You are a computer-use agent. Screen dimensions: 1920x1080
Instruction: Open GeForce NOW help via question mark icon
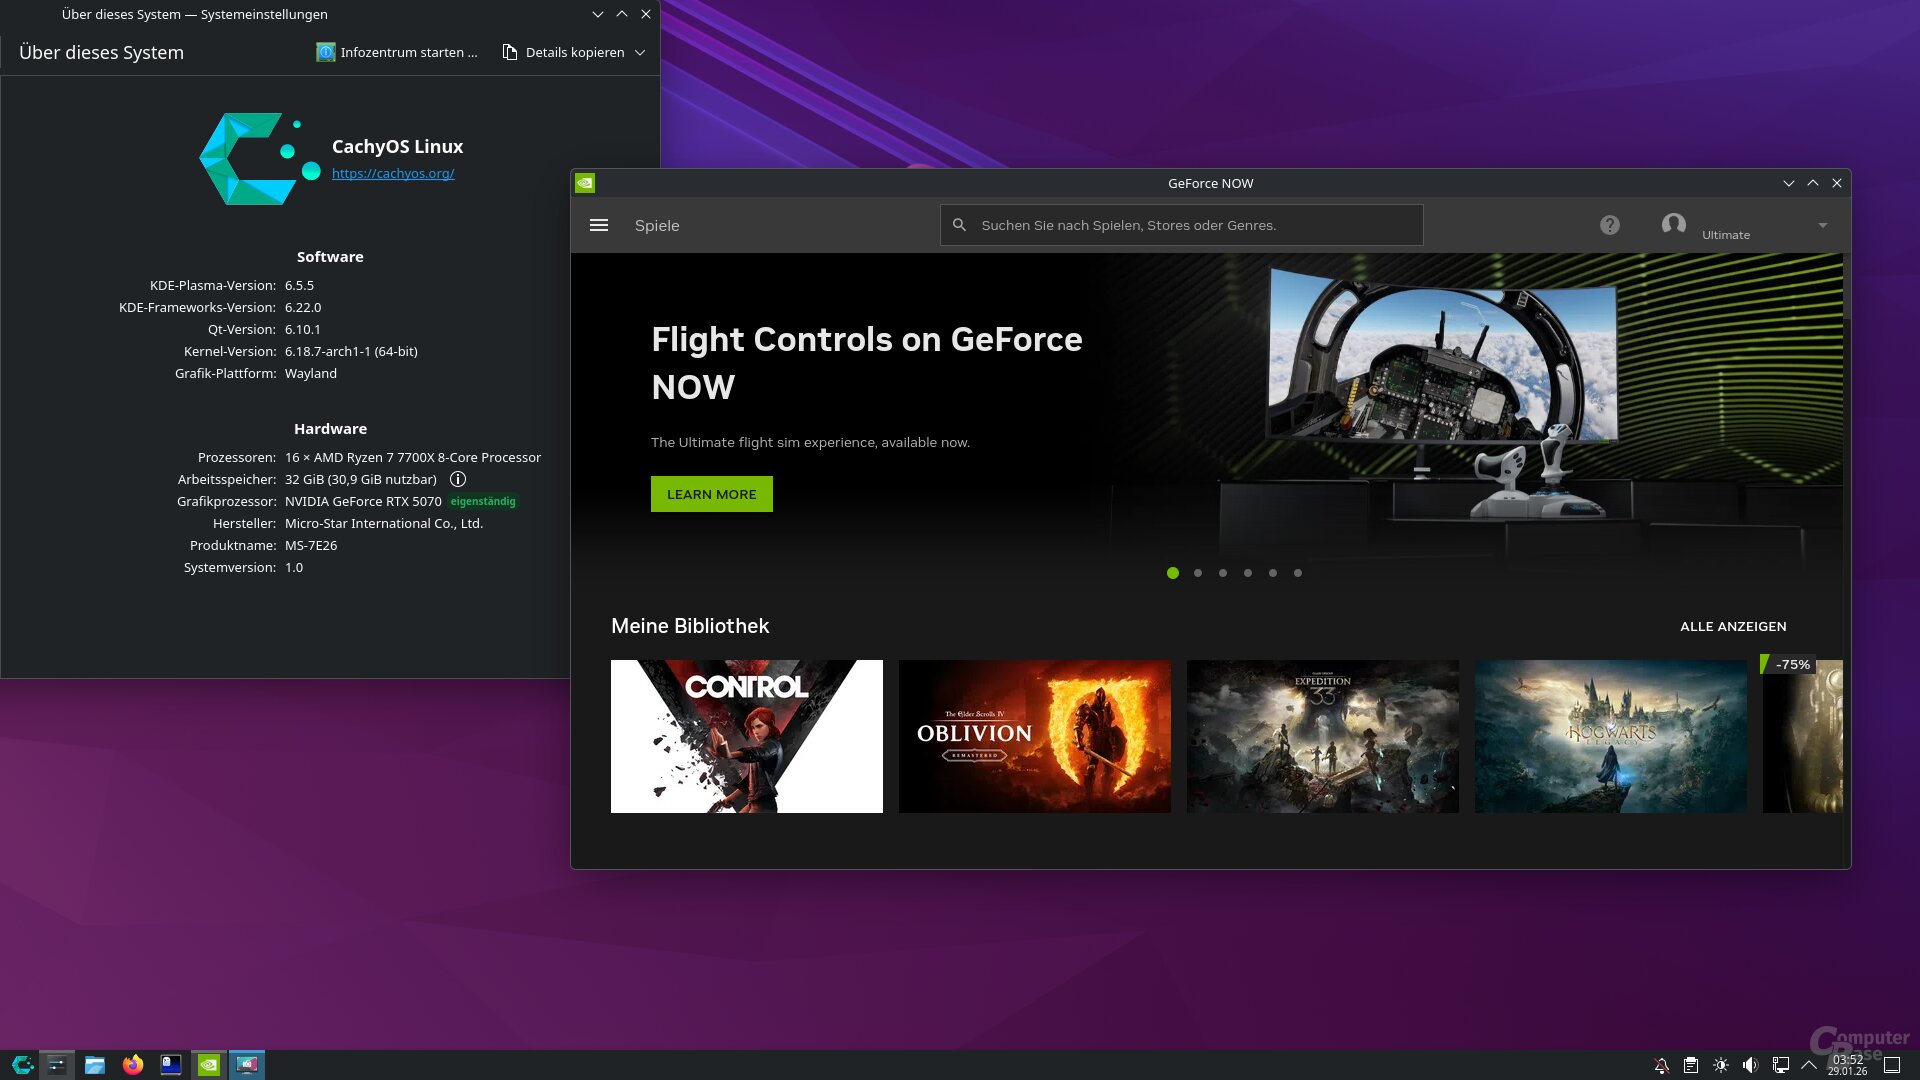(1609, 225)
